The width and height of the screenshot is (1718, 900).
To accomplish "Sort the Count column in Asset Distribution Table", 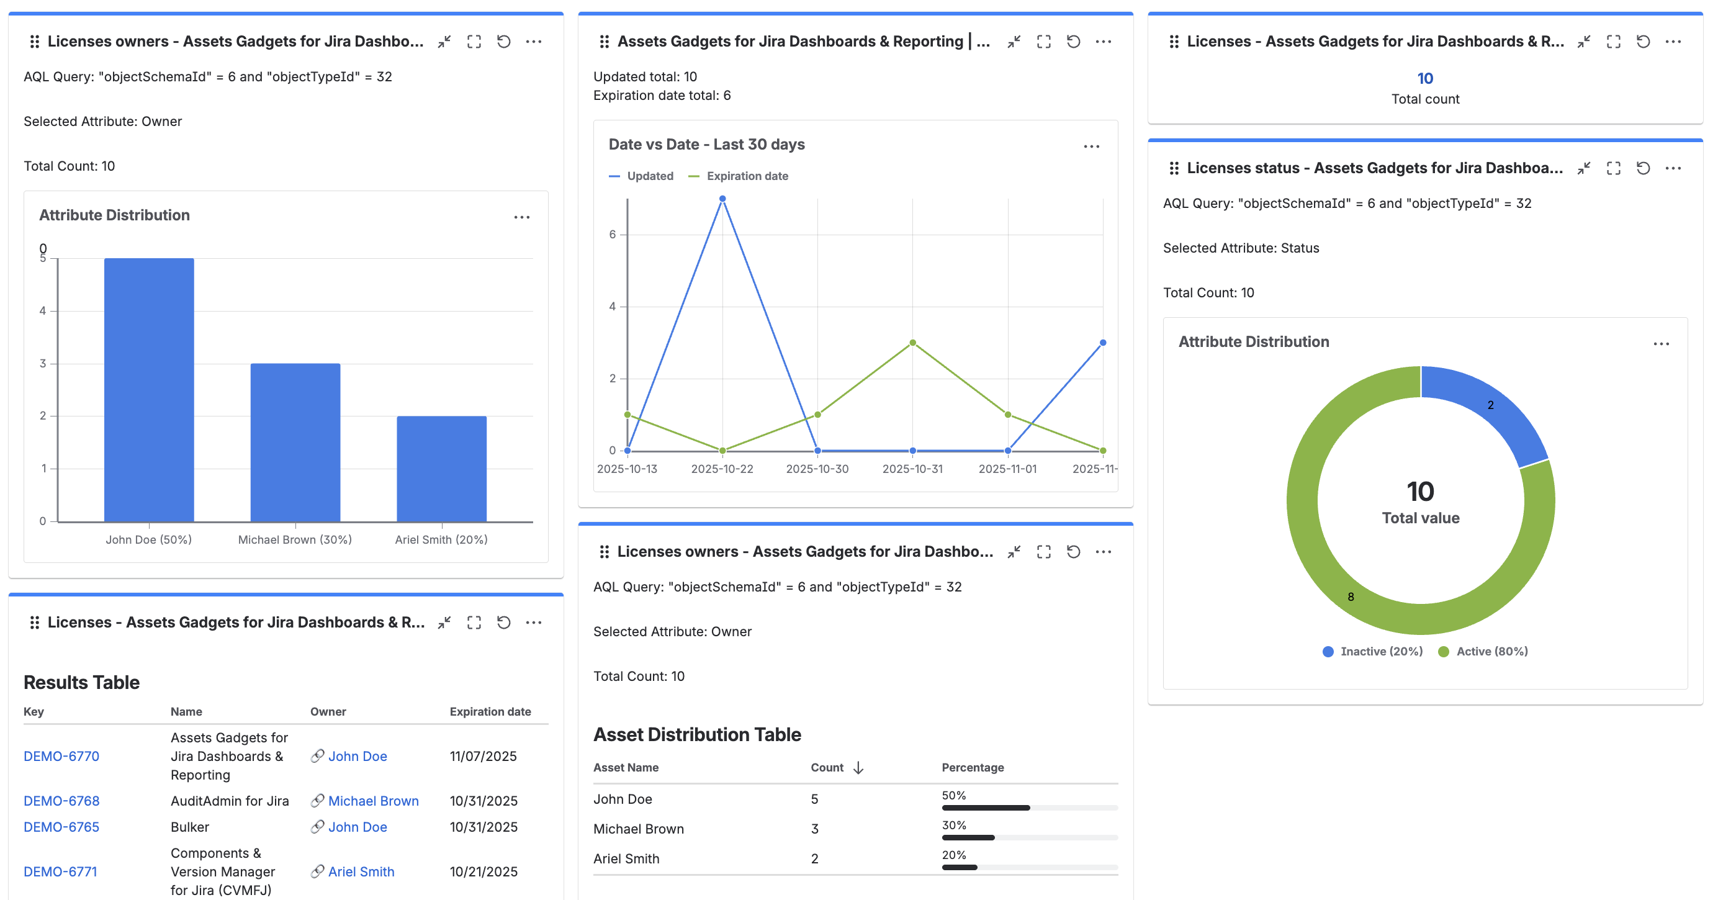I will (x=840, y=767).
